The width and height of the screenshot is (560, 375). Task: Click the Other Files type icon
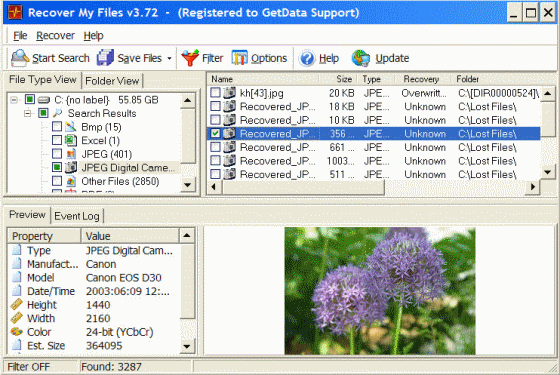(71, 181)
